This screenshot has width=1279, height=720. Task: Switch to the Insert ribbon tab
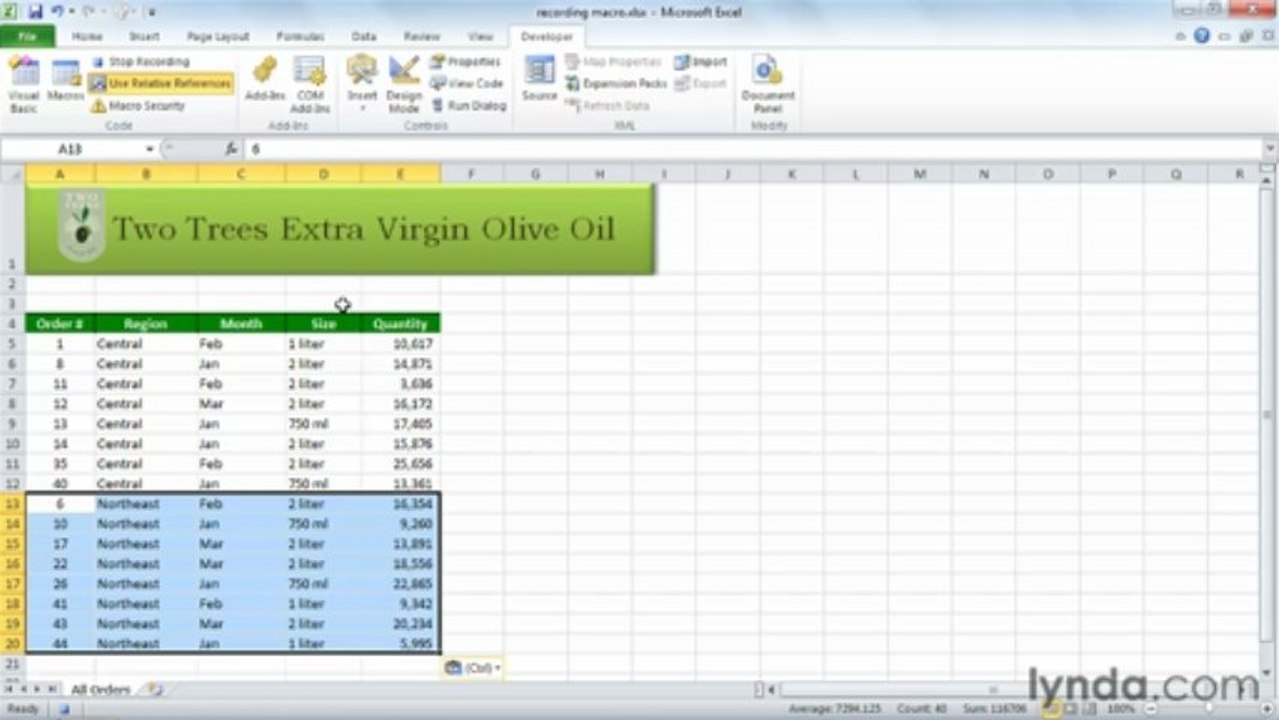144,37
